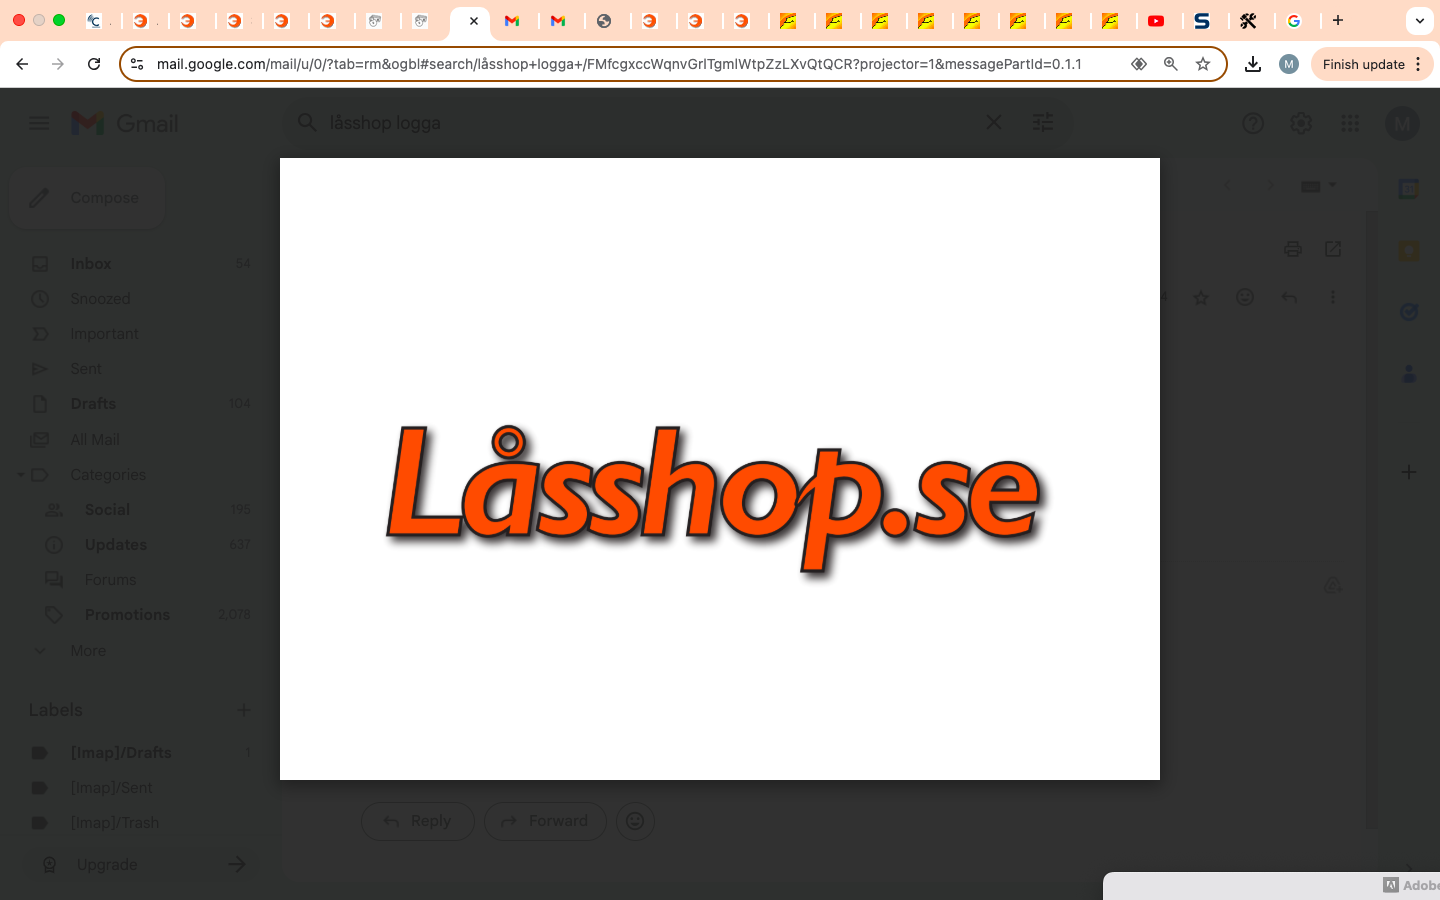The width and height of the screenshot is (1440, 900).
Task: Open the Gmail main menu hamburger
Action: 39,123
